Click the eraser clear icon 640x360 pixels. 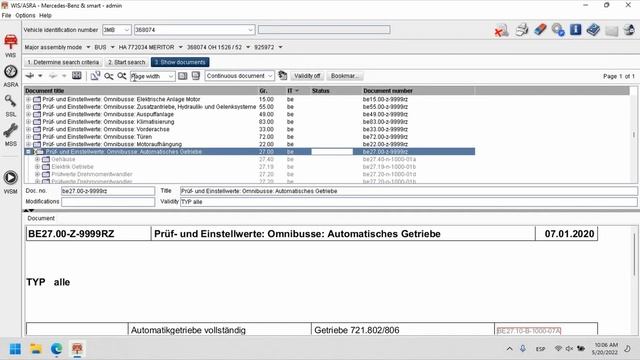coord(540,30)
